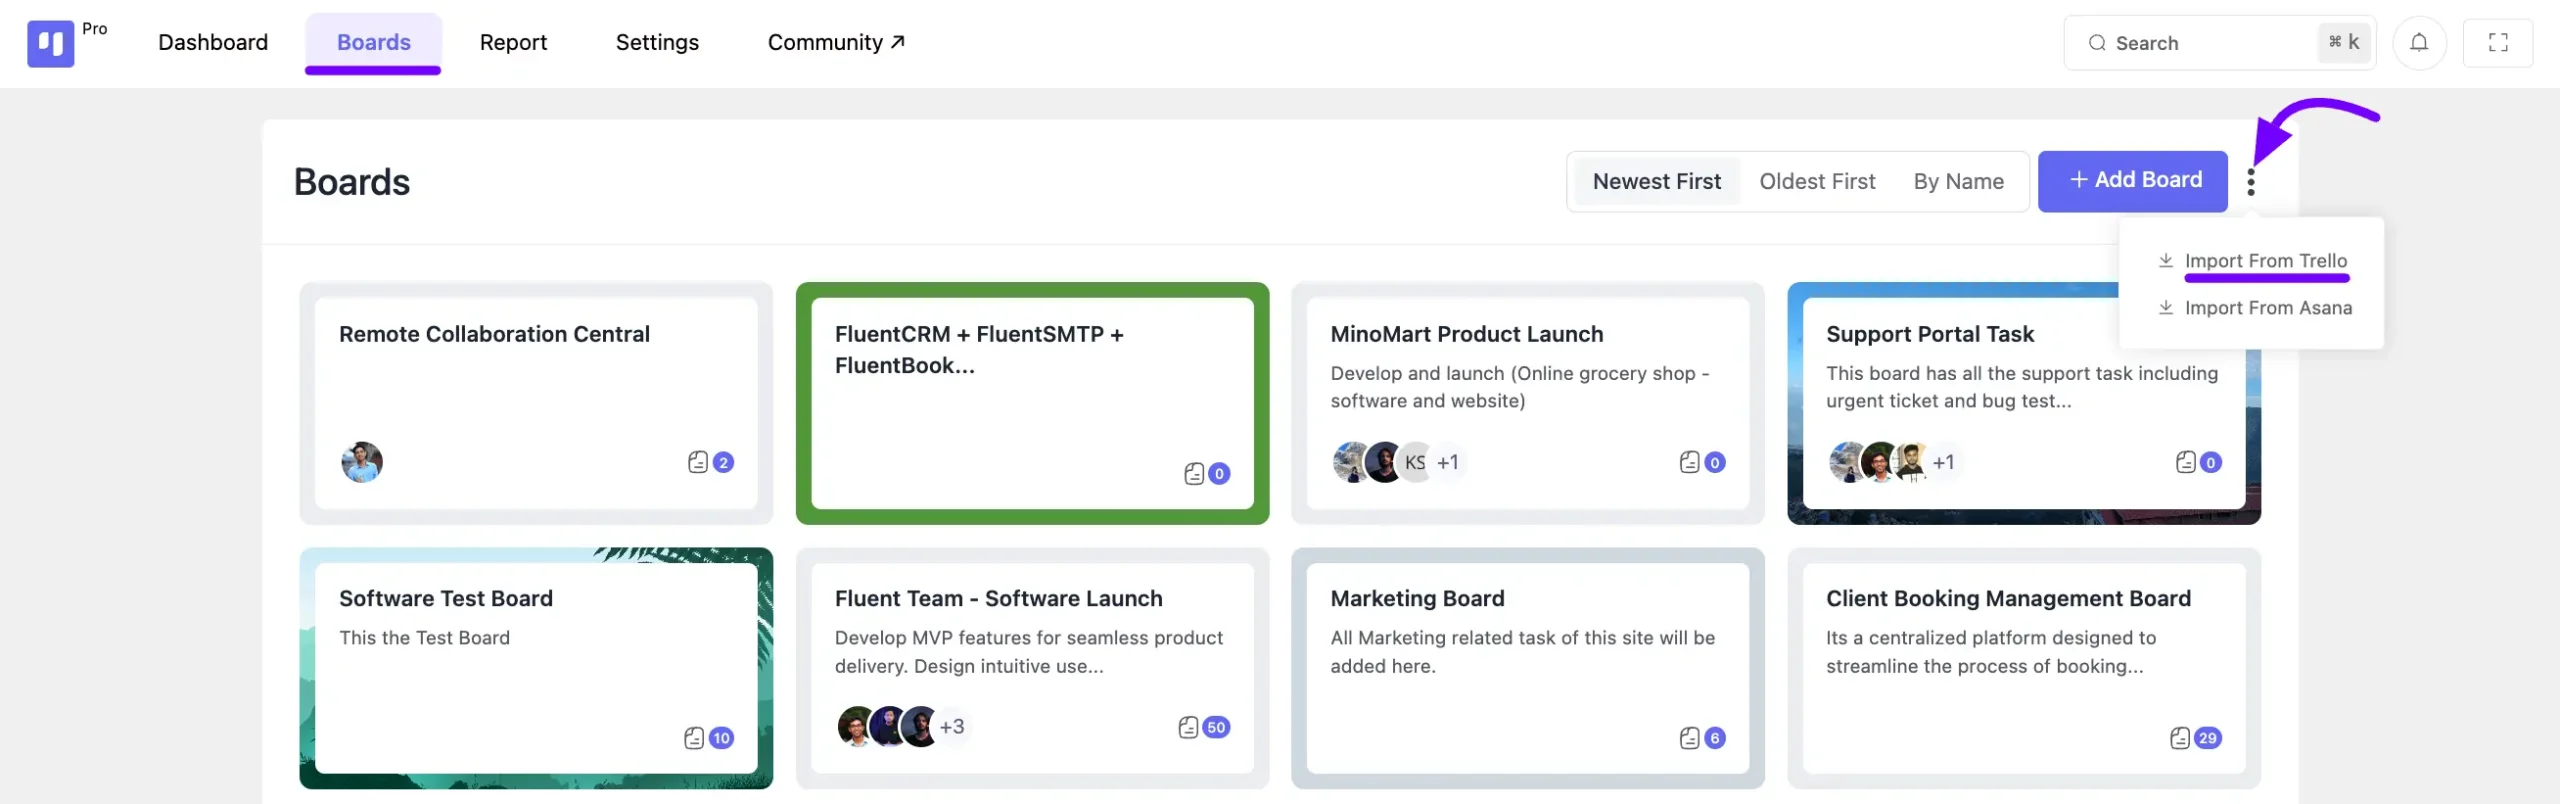The width and height of the screenshot is (2560, 804).
Task: Click task count icon on Support Portal Task
Action: coord(2186,462)
